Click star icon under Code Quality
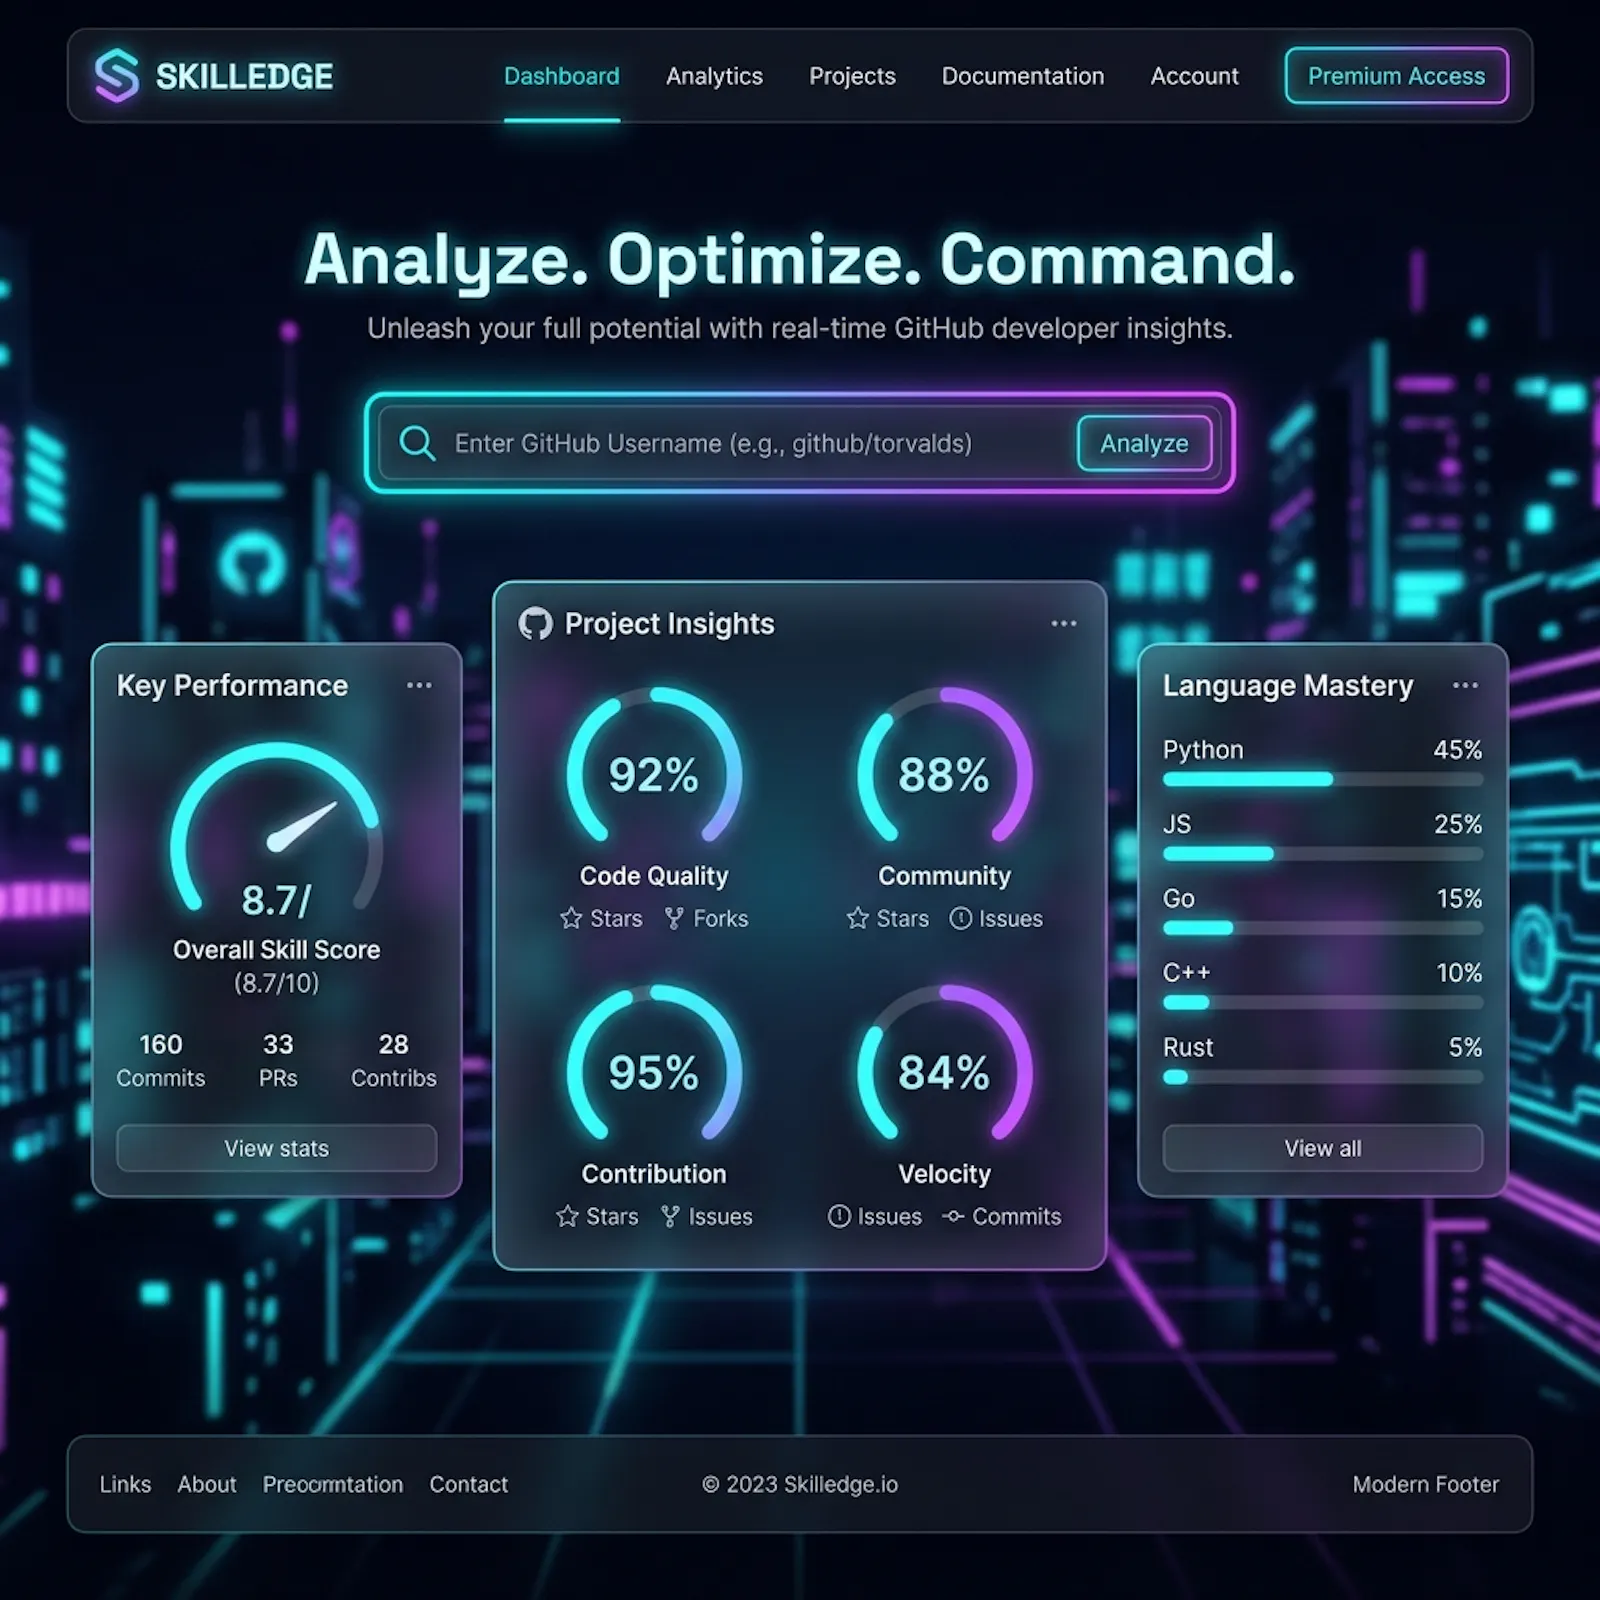 571,918
